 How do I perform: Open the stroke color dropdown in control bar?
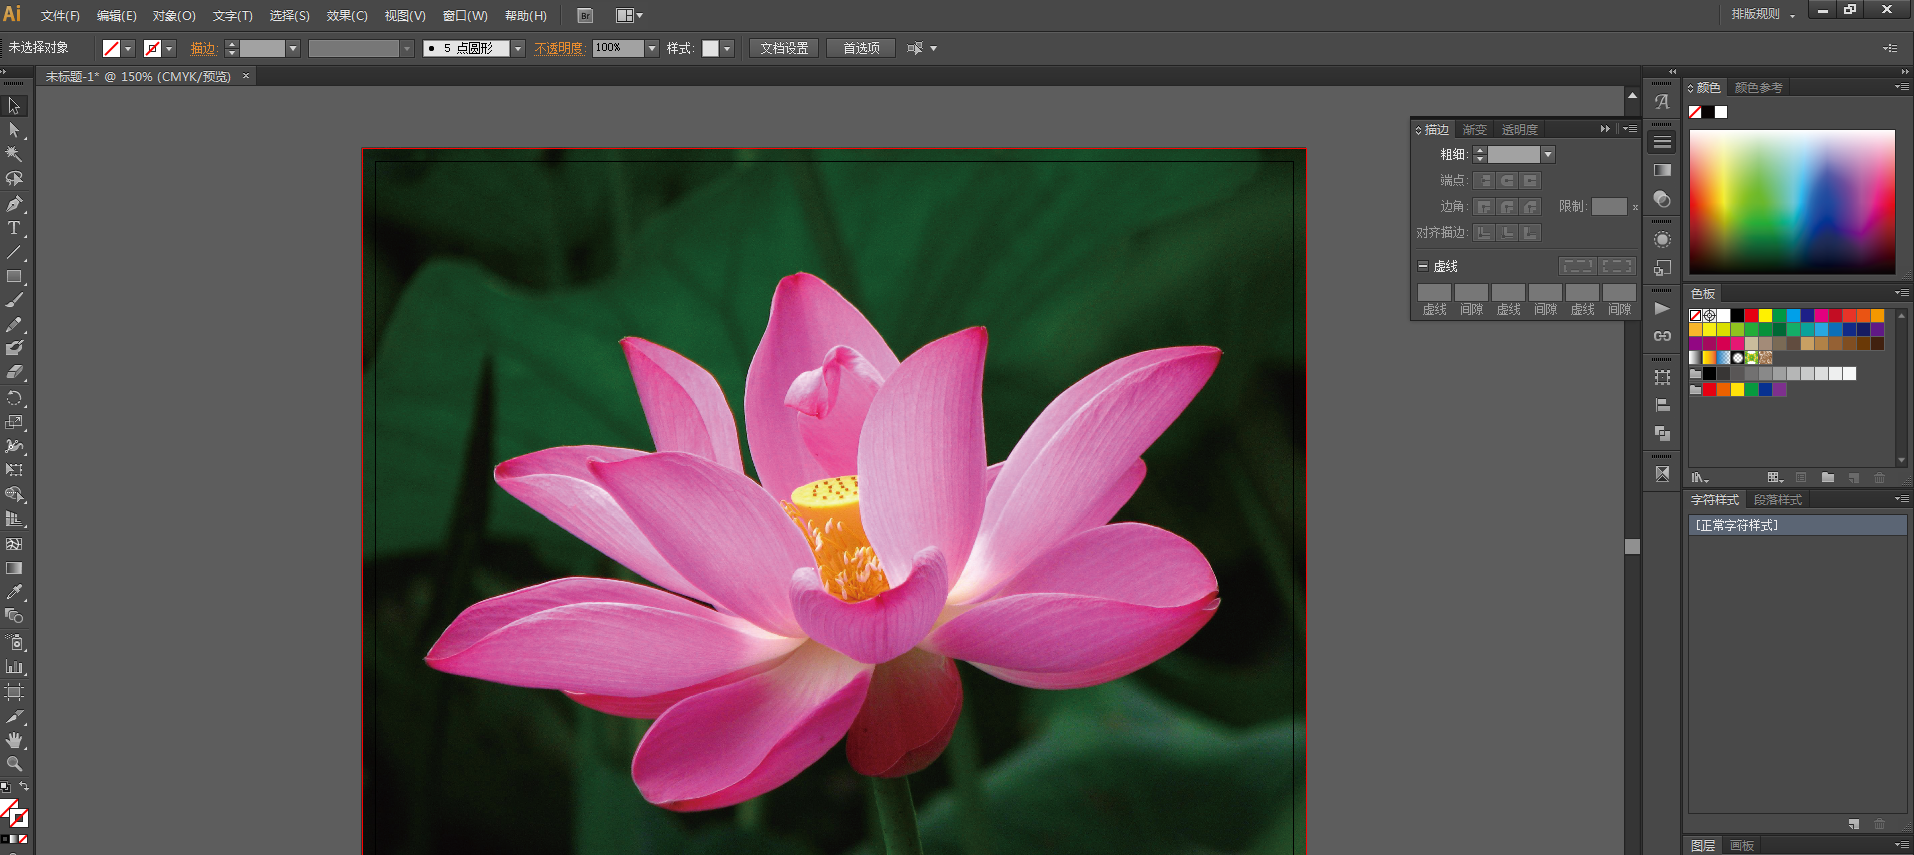(x=169, y=48)
